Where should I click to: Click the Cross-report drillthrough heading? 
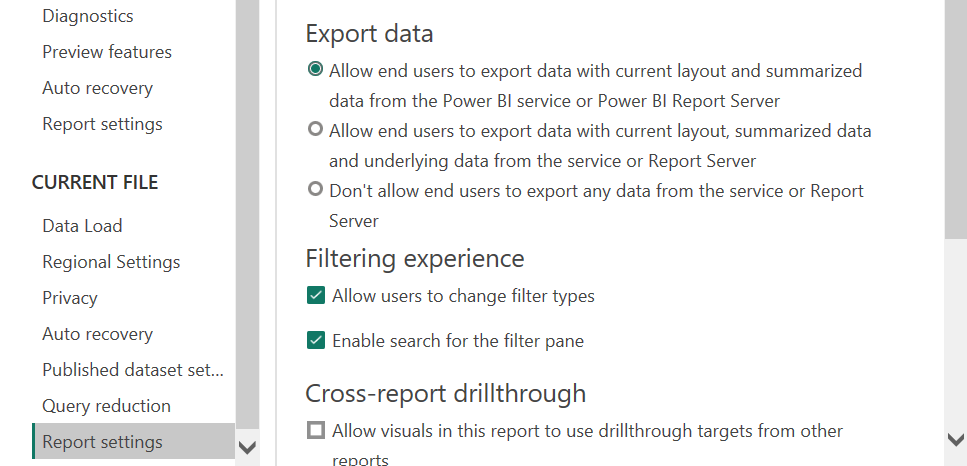(445, 393)
